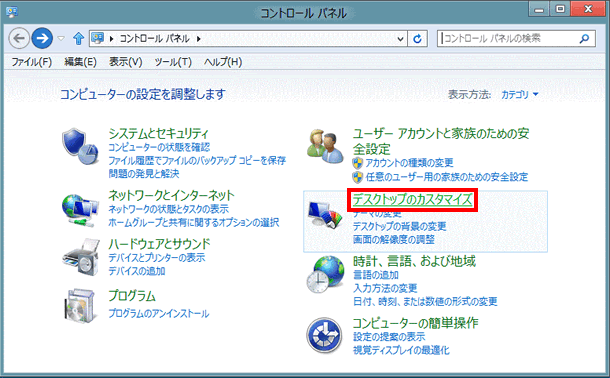
Task: Go up one level with Up arrow
Action: tap(79, 38)
